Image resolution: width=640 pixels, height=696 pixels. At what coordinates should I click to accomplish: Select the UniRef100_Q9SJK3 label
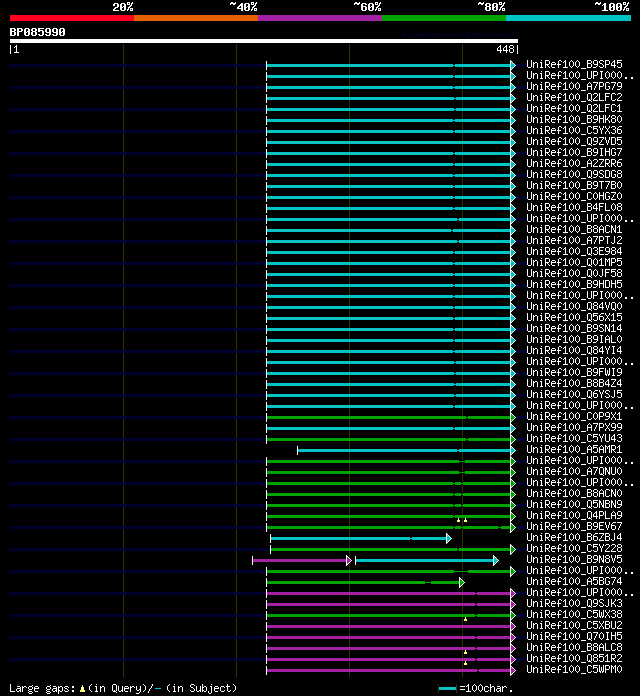coord(574,604)
